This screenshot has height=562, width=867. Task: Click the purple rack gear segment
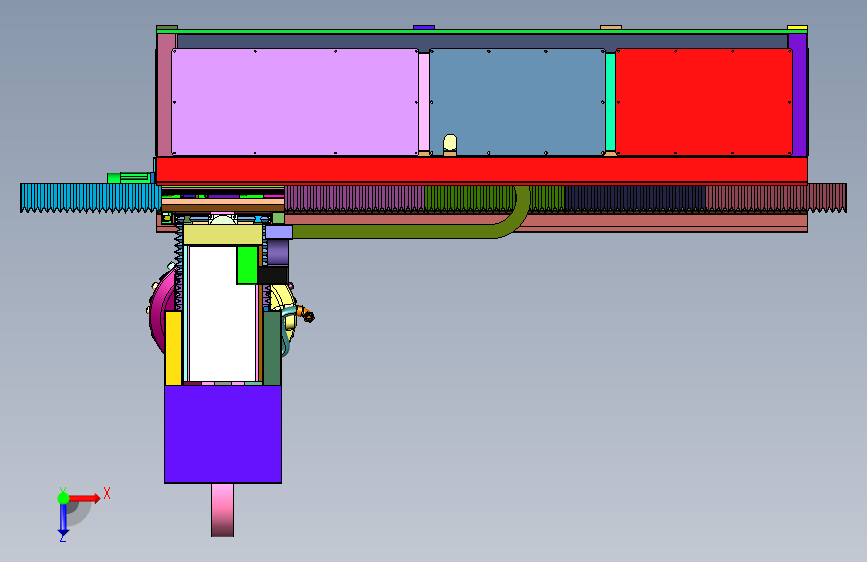pos(354,198)
